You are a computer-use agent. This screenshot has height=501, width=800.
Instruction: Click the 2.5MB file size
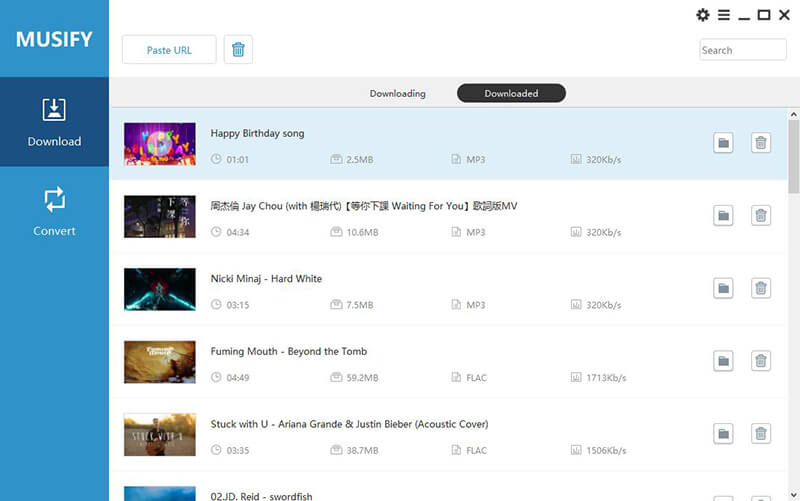[x=360, y=160]
